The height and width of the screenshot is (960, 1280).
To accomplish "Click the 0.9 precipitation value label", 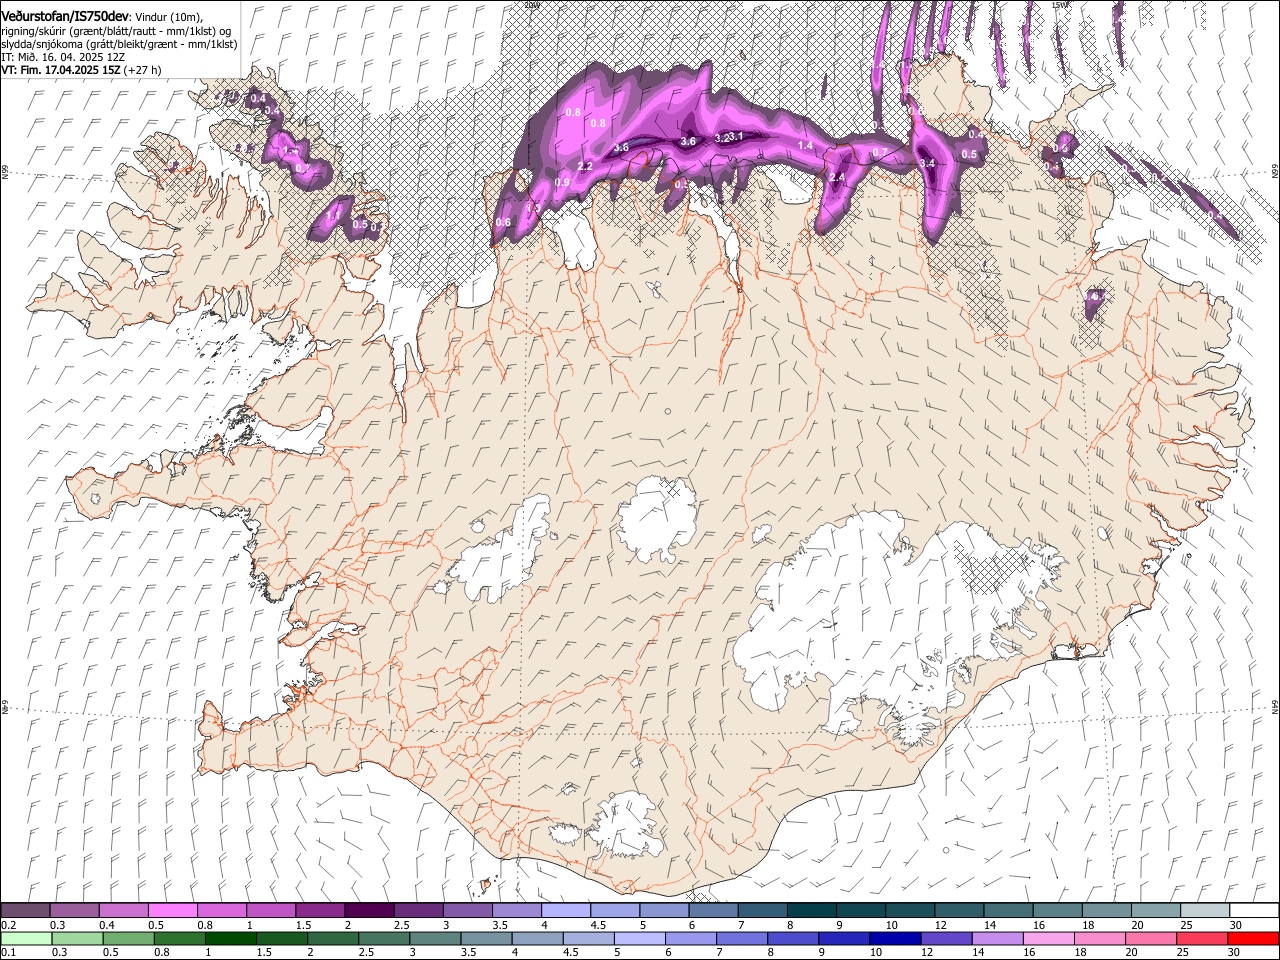I will (x=562, y=183).
